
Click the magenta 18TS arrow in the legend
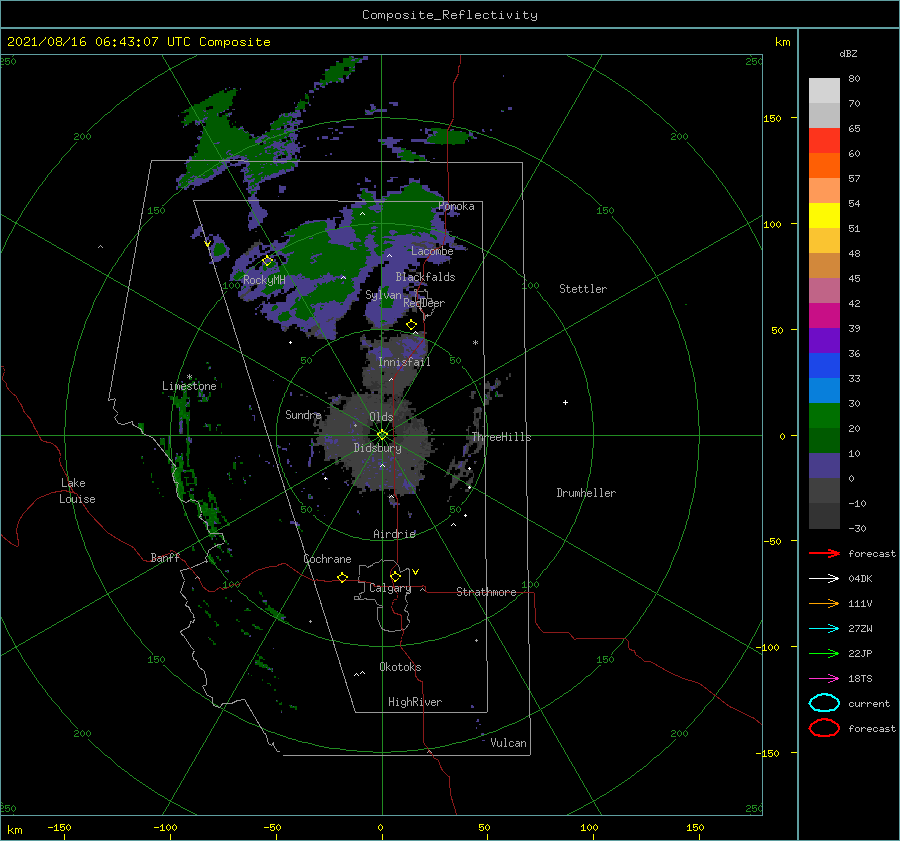(x=824, y=679)
